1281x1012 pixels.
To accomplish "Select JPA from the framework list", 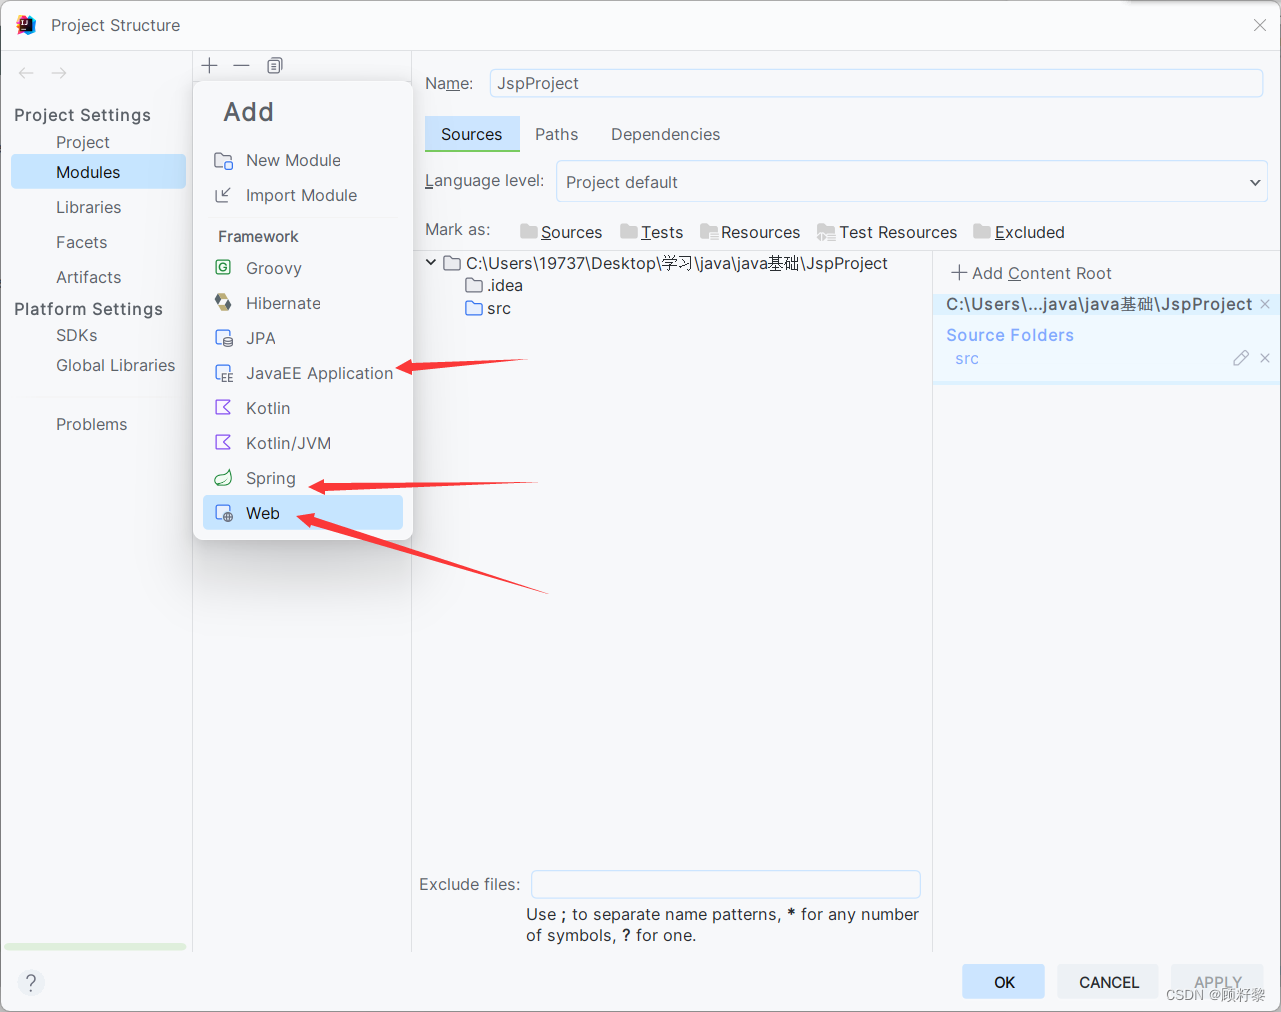I will click(303, 338).
